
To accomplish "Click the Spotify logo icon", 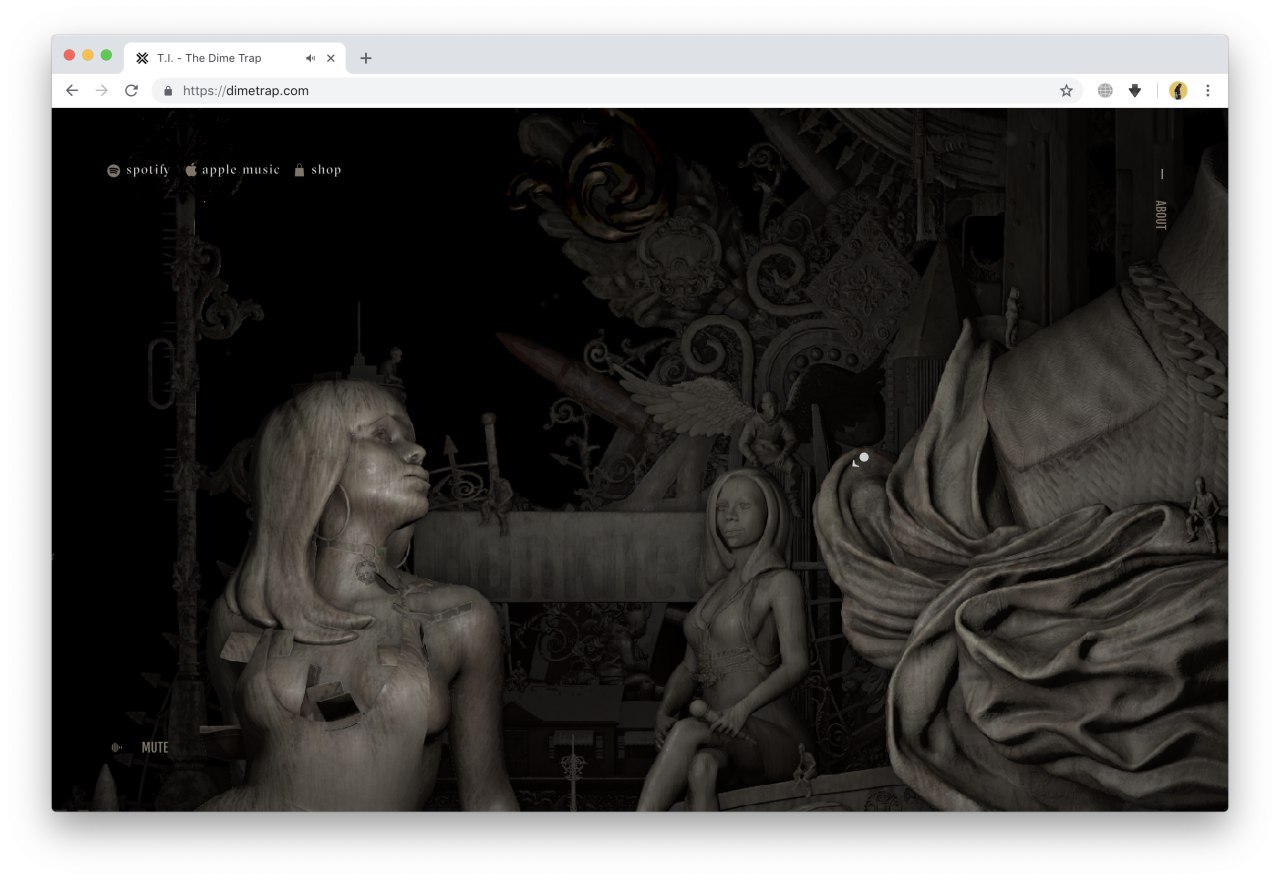I will pos(113,170).
